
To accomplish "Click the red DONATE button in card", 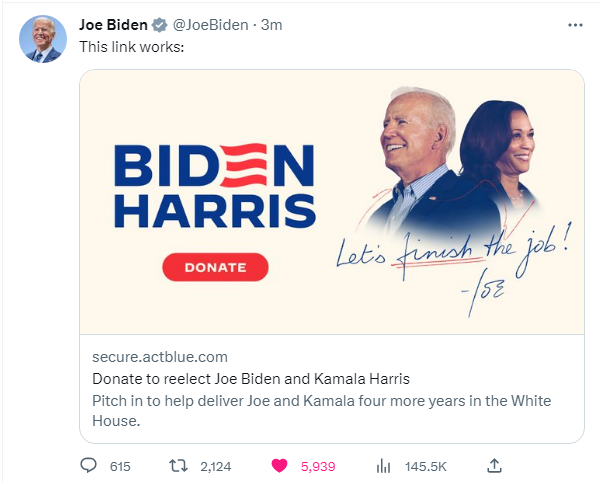I will pyautogui.click(x=215, y=267).
